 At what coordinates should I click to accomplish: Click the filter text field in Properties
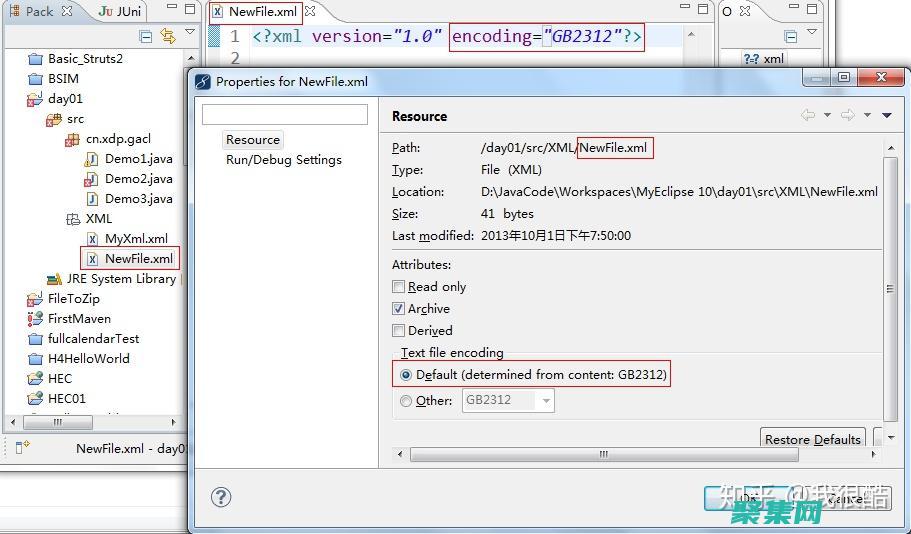[285, 115]
